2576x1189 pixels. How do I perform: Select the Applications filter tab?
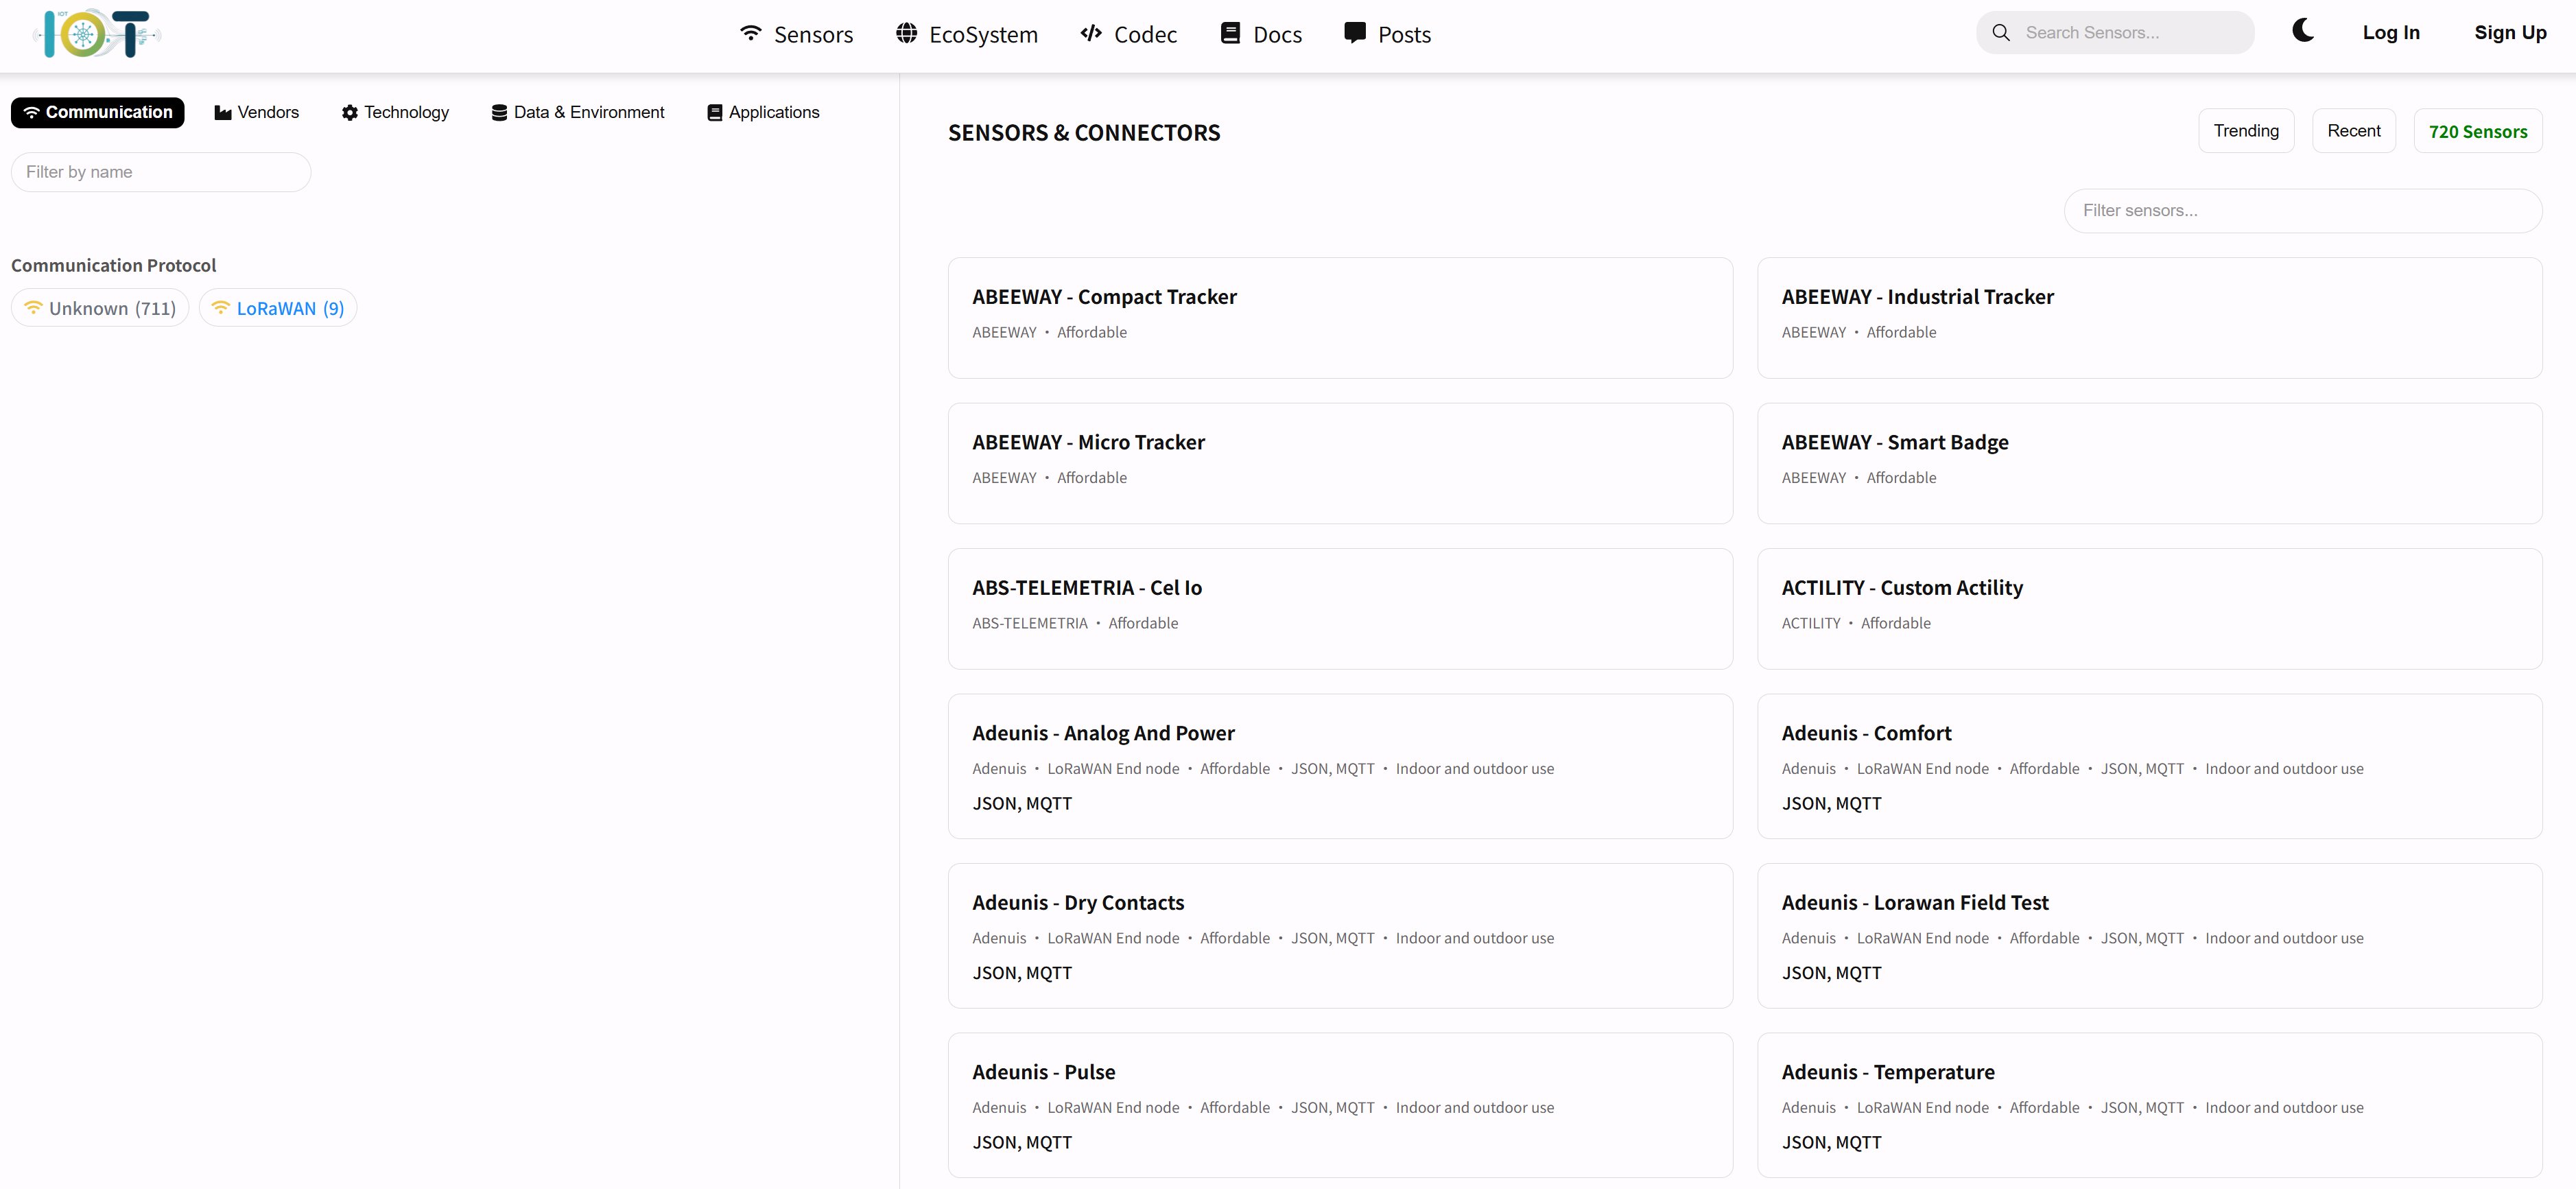click(763, 113)
